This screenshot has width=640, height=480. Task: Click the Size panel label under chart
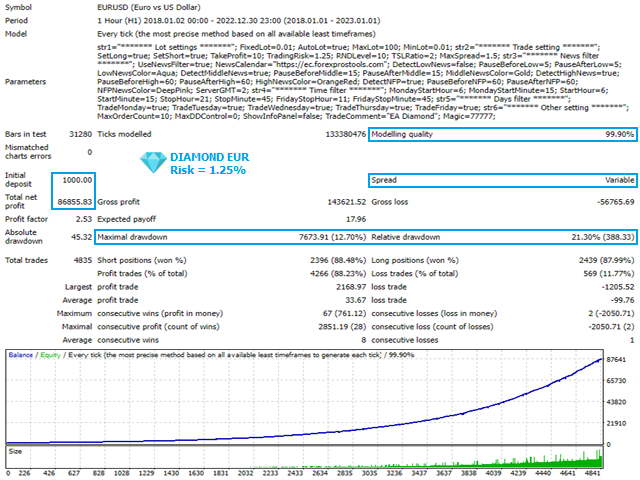pyautogui.click(x=15, y=451)
